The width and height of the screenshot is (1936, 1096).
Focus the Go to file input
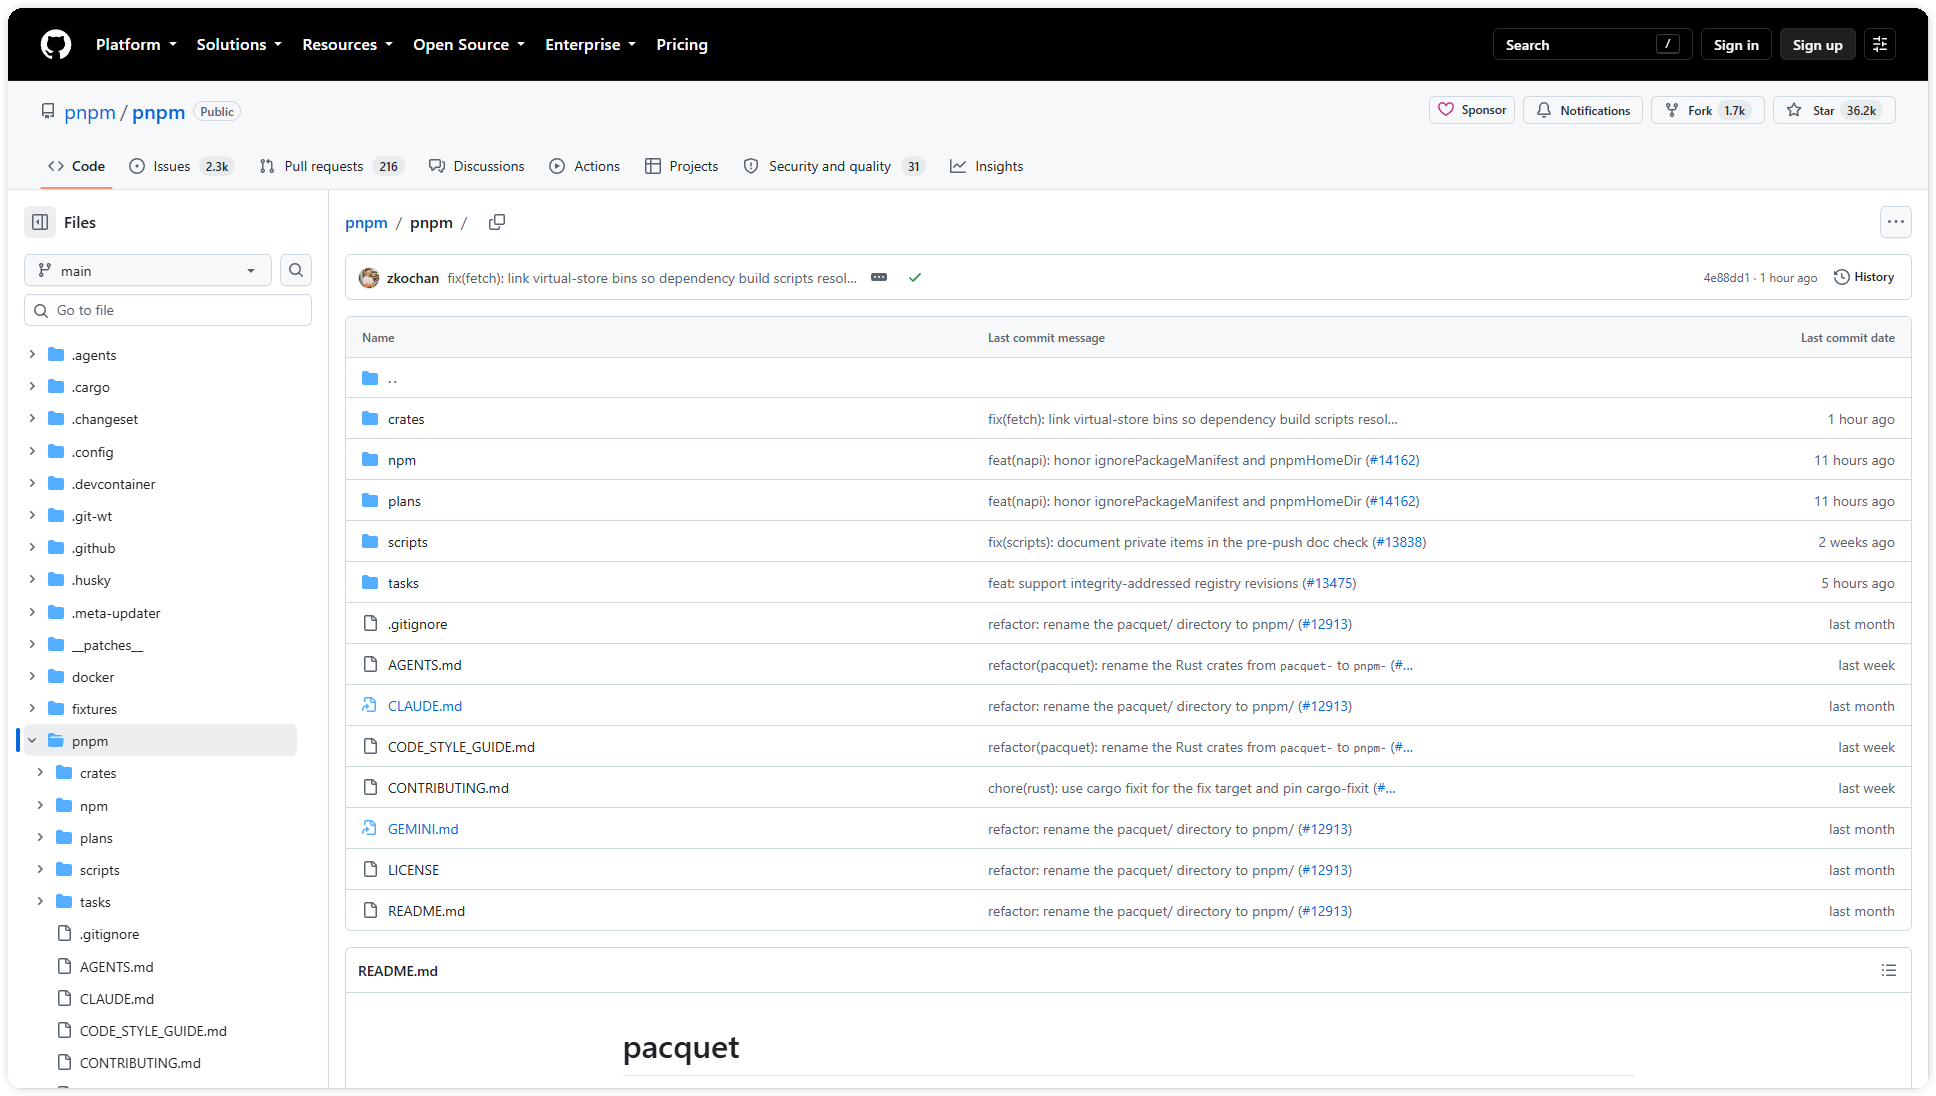pyautogui.click(x=168, y=310)
